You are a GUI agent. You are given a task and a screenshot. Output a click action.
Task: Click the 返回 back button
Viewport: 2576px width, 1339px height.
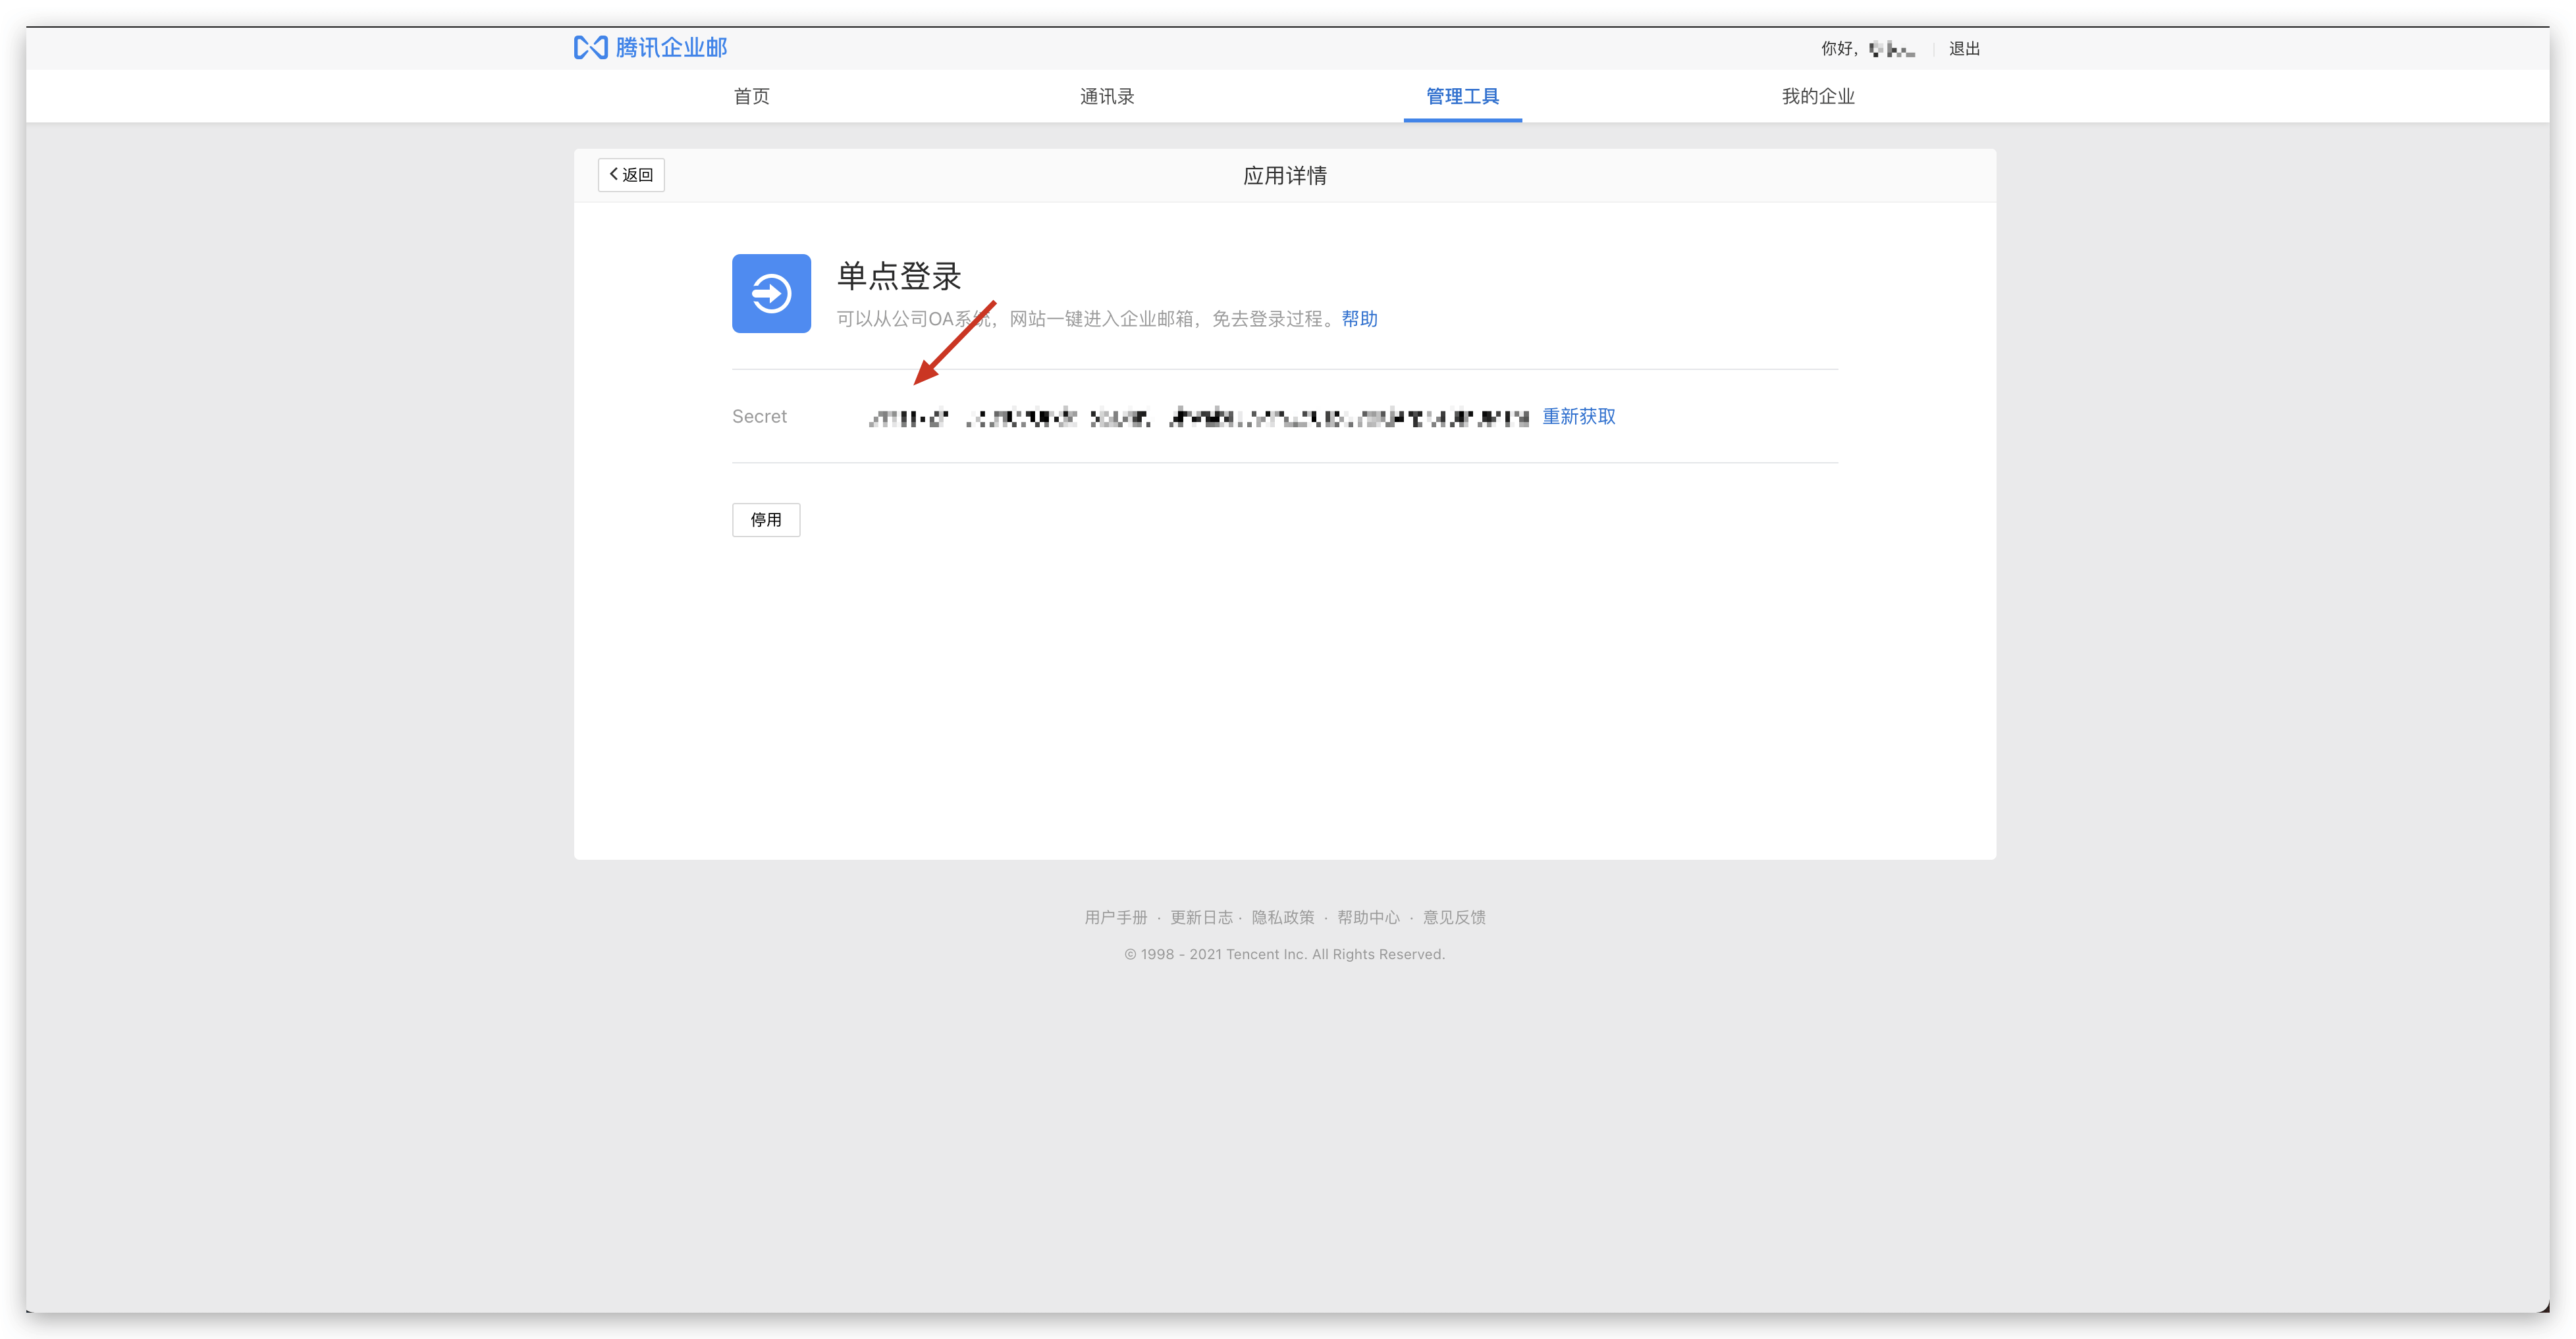[x=631, y=175]
